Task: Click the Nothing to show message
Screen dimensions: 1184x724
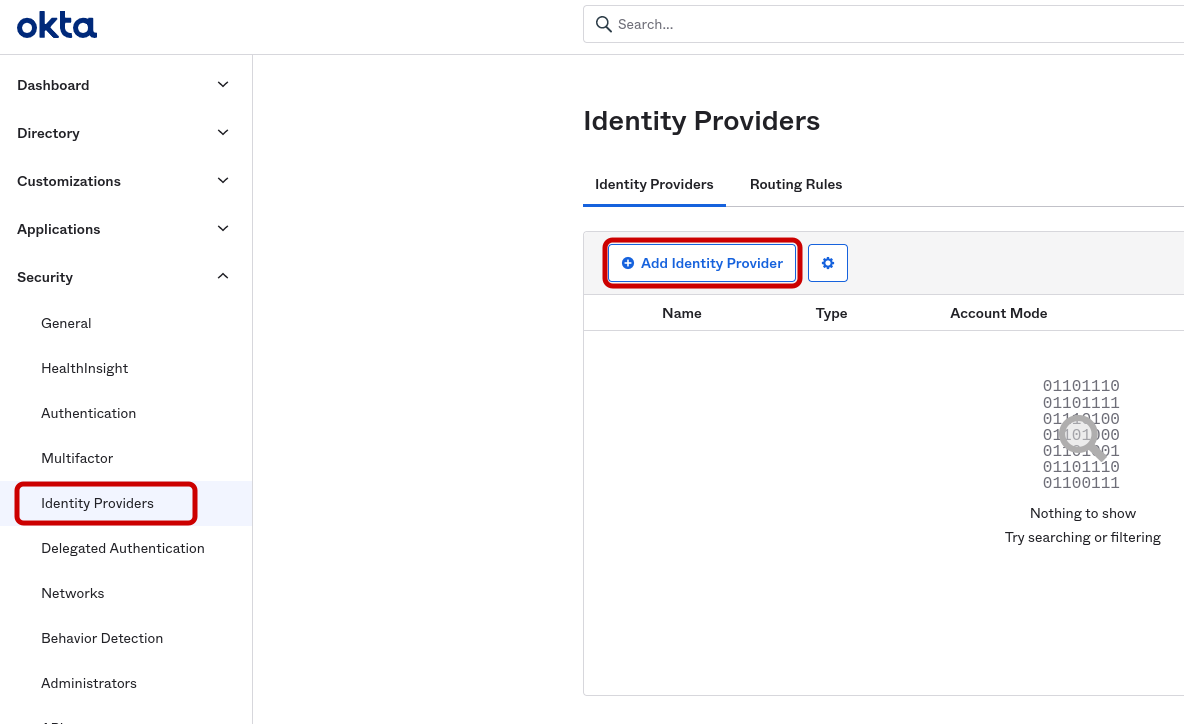Action: click(1083, 513)
